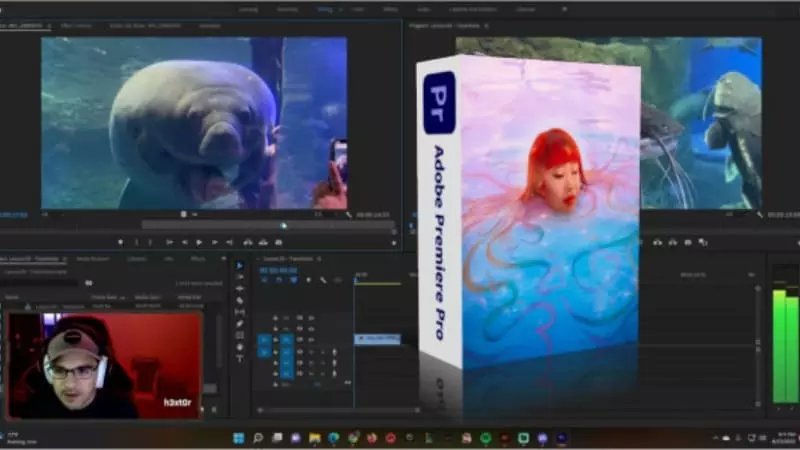This screenshot has width=800, height=450.
Task: Go to In point in Source monitor
Action: pos(169,243)
